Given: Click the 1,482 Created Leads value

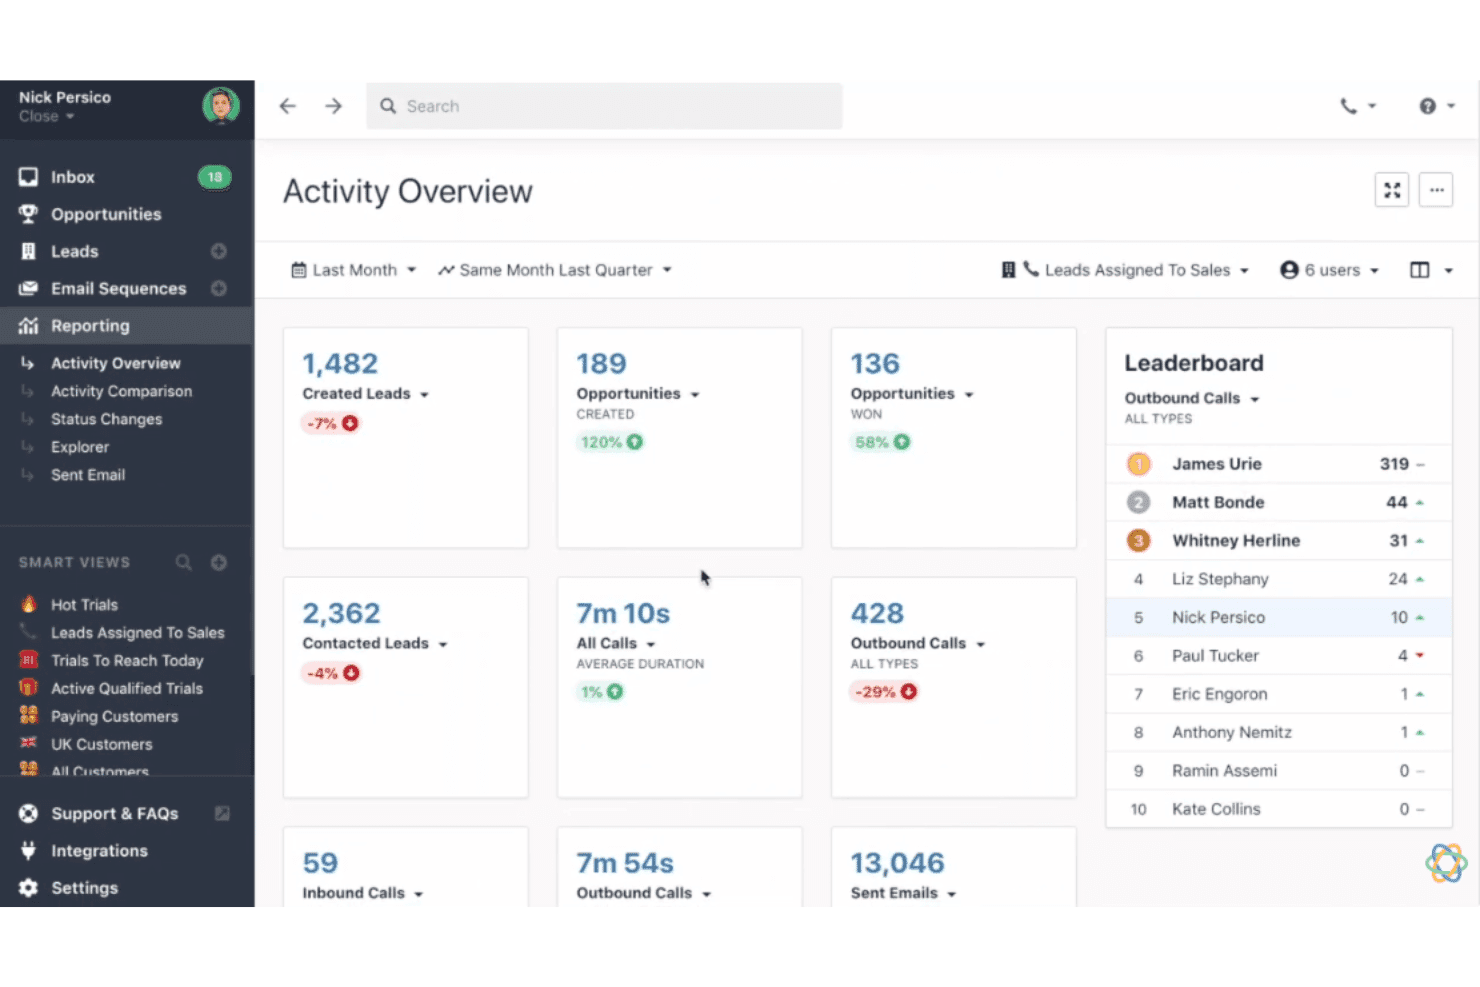Looking at the screenshot, I should (x=340, y=364).
